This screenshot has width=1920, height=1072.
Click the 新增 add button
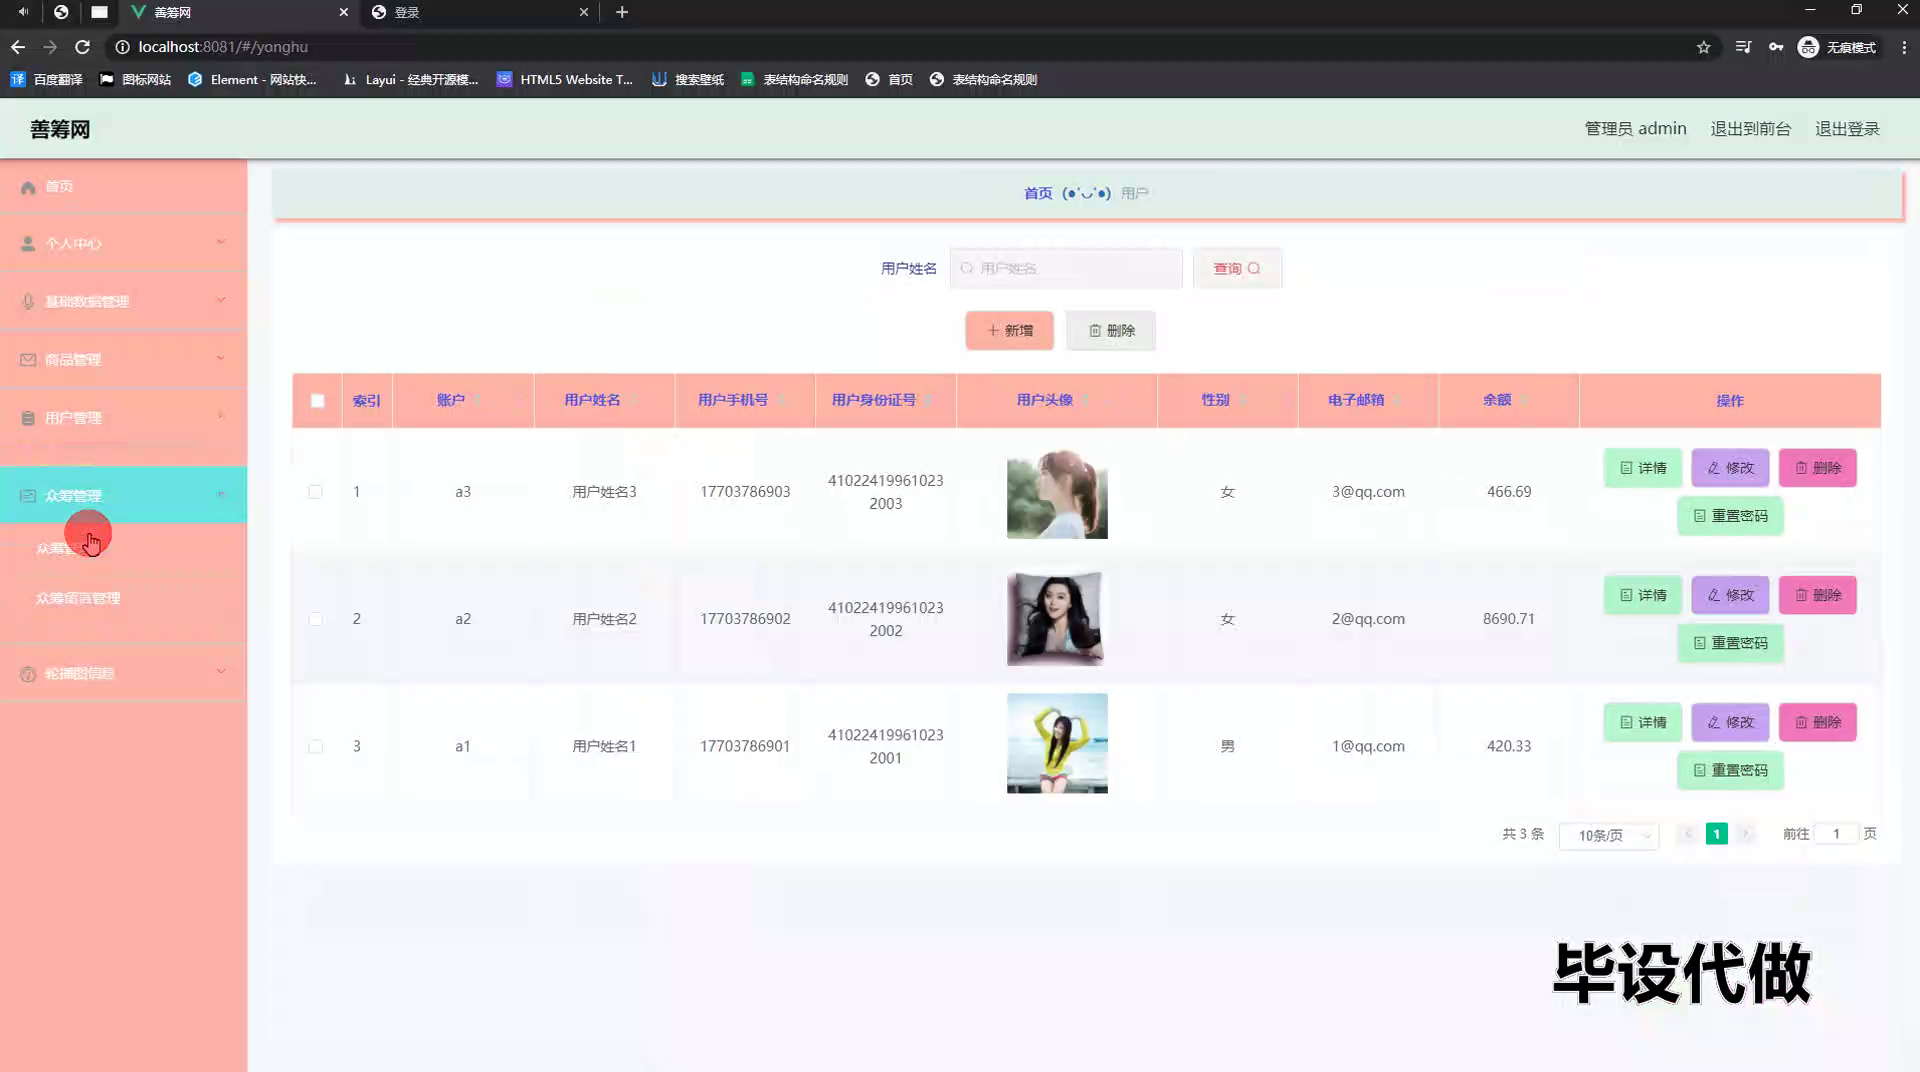pos(1009,330)
